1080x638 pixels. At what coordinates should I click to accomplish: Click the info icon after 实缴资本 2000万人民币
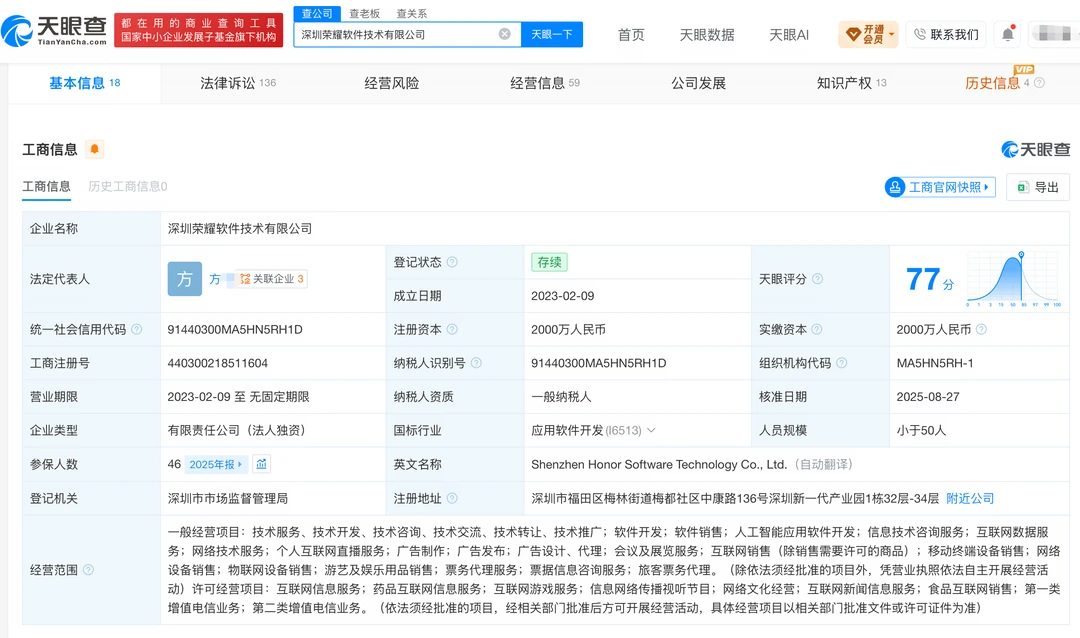point(982,329)
